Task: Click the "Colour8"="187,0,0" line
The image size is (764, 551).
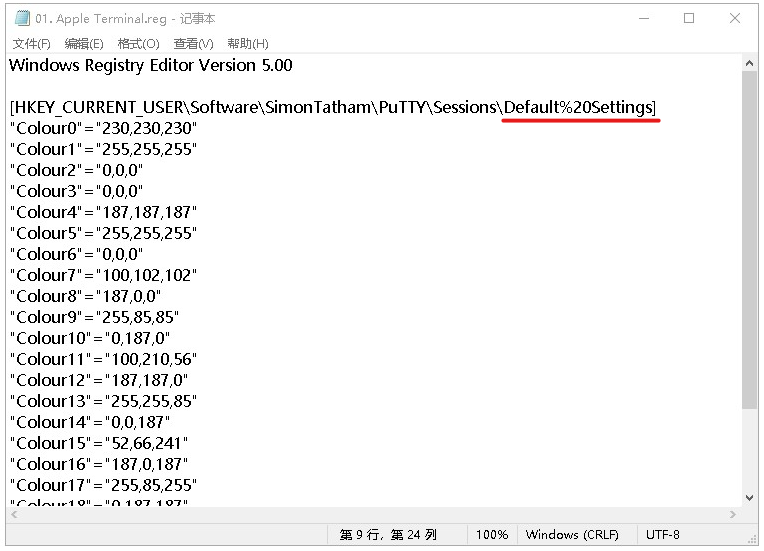Action: pyautogui.click(x=85, y=296)
